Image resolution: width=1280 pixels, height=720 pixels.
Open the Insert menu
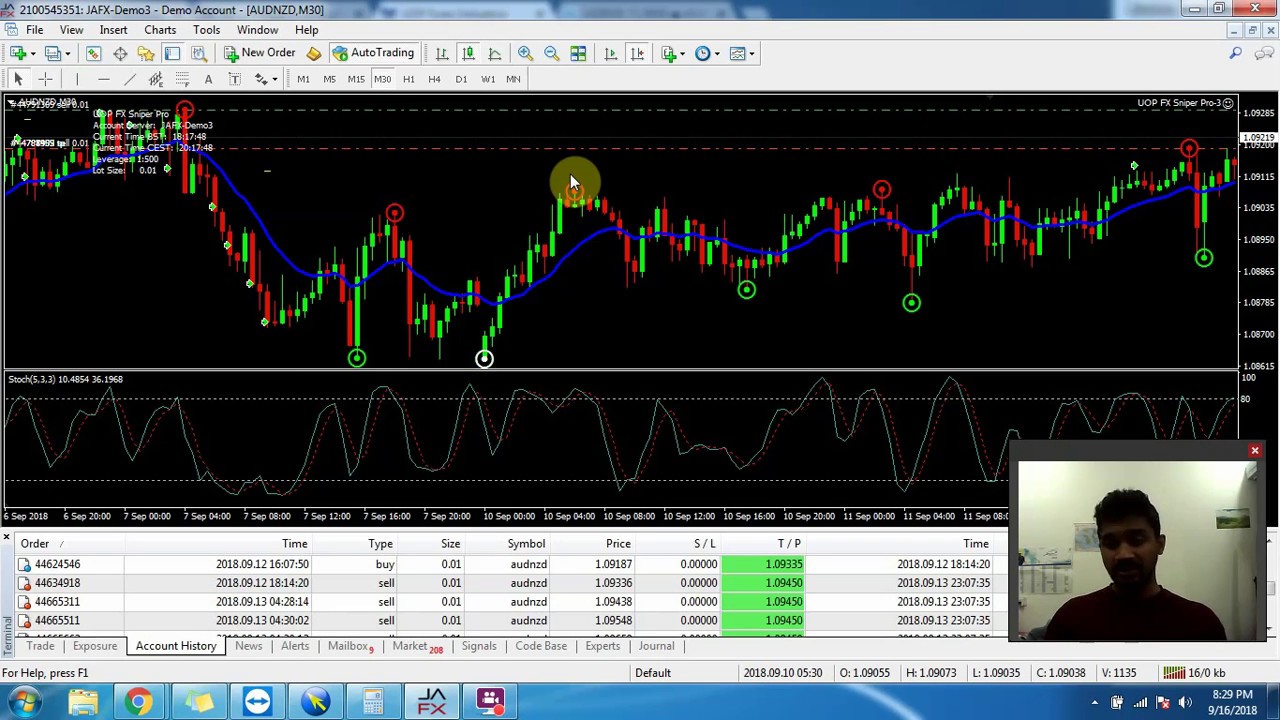coord(113,30)
